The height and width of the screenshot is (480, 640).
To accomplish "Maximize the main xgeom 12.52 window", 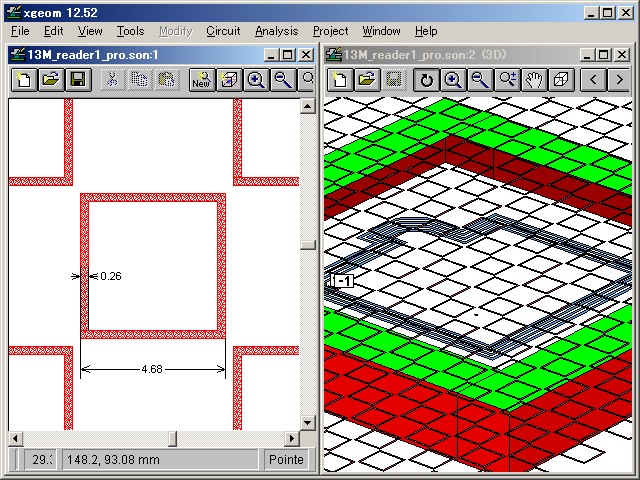I will tap(608, 13).
